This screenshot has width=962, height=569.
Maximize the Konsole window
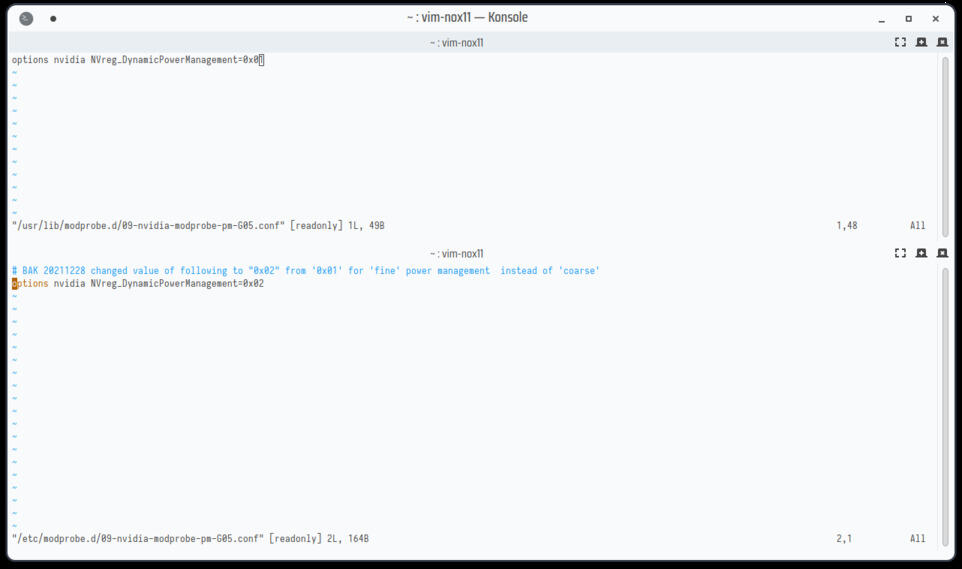point(909,19)
